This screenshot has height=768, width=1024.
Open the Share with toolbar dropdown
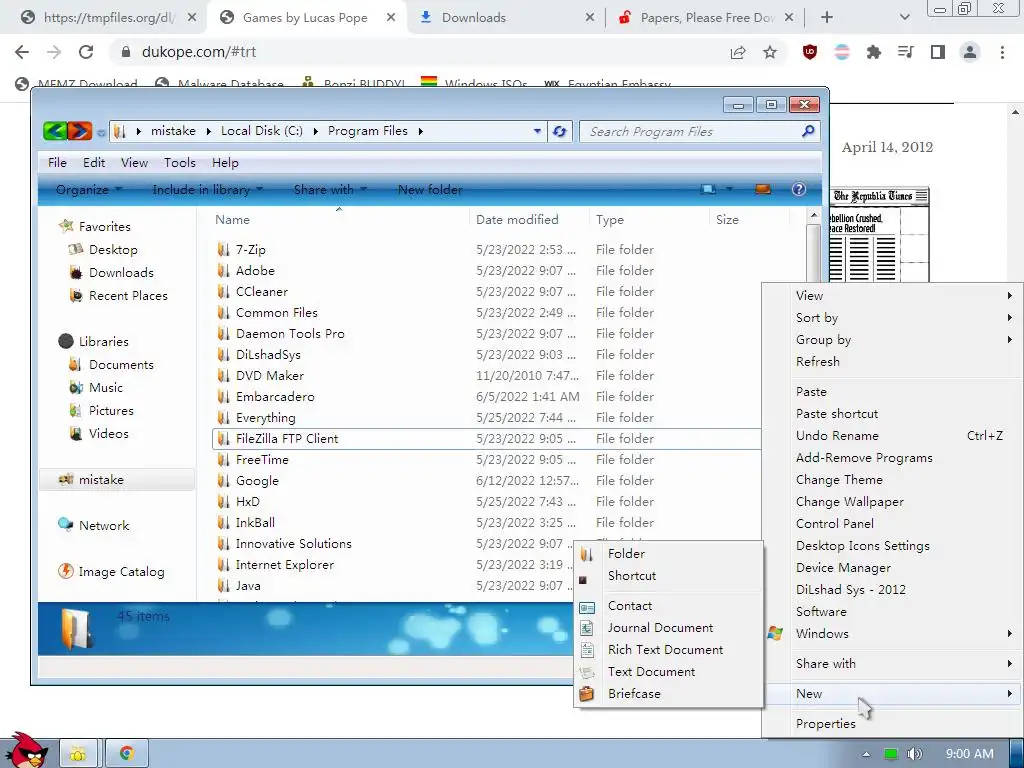[330, 189]
